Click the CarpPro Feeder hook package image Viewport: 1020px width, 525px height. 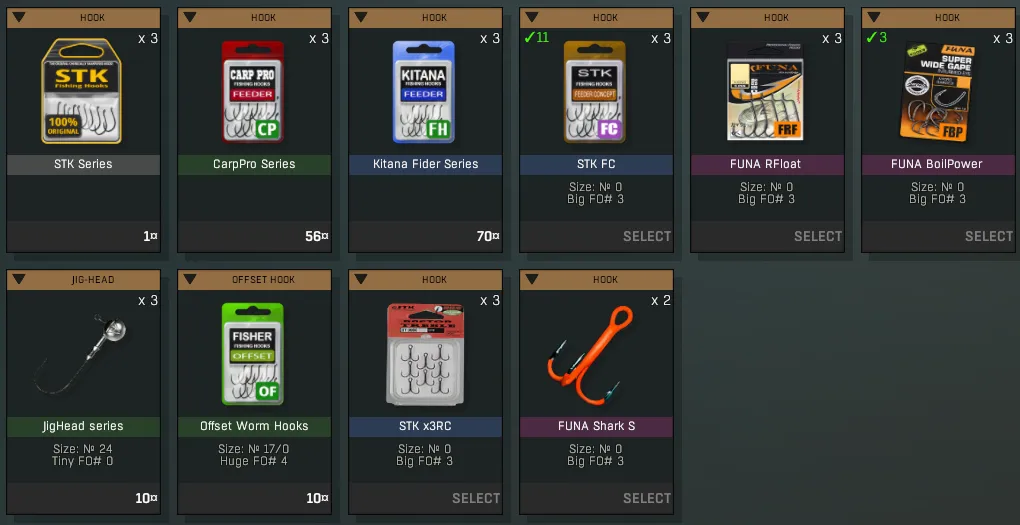253,92
